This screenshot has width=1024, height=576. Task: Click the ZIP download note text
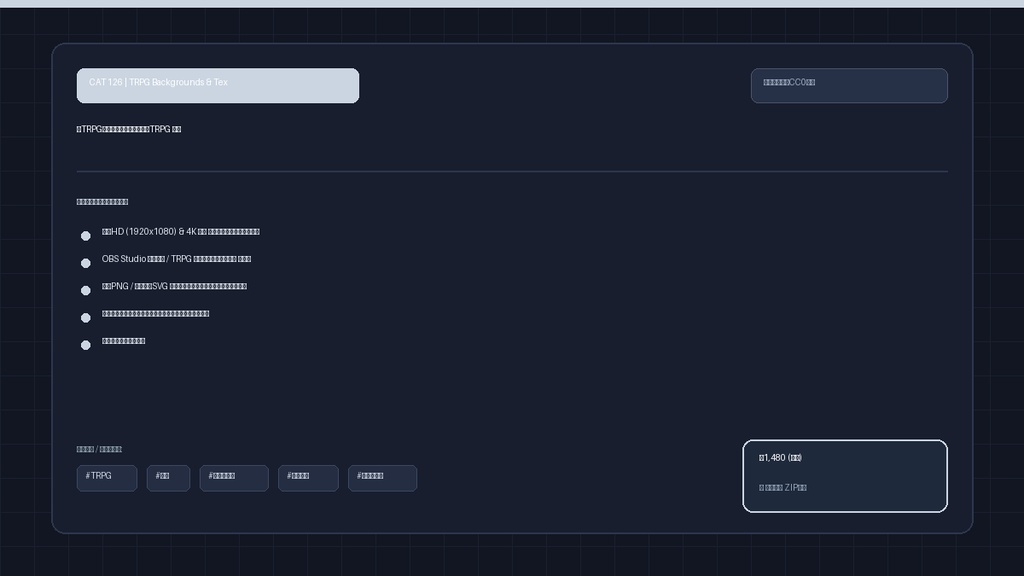783,488
